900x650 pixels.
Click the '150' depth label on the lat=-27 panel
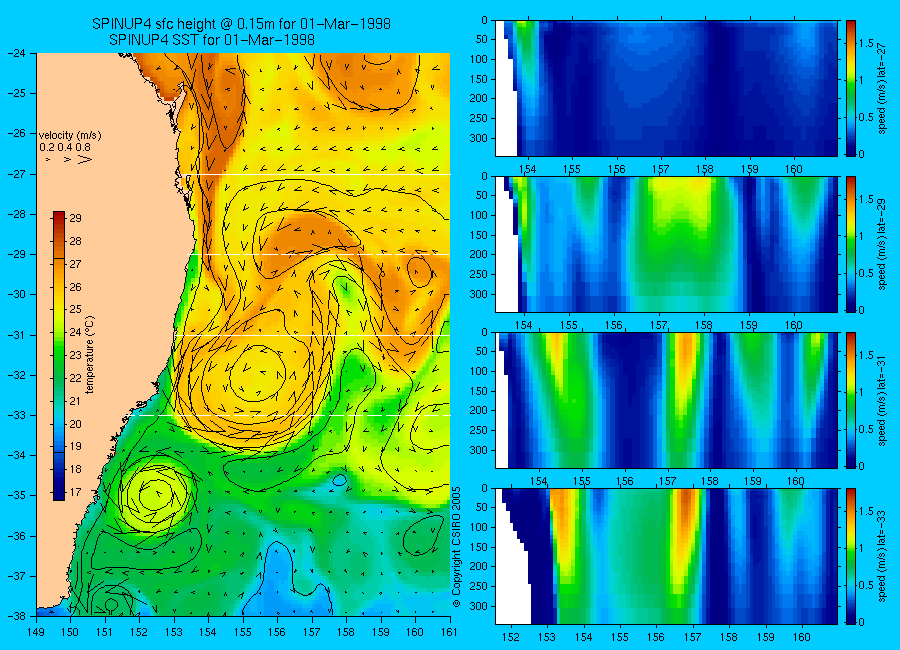point(479,79)
